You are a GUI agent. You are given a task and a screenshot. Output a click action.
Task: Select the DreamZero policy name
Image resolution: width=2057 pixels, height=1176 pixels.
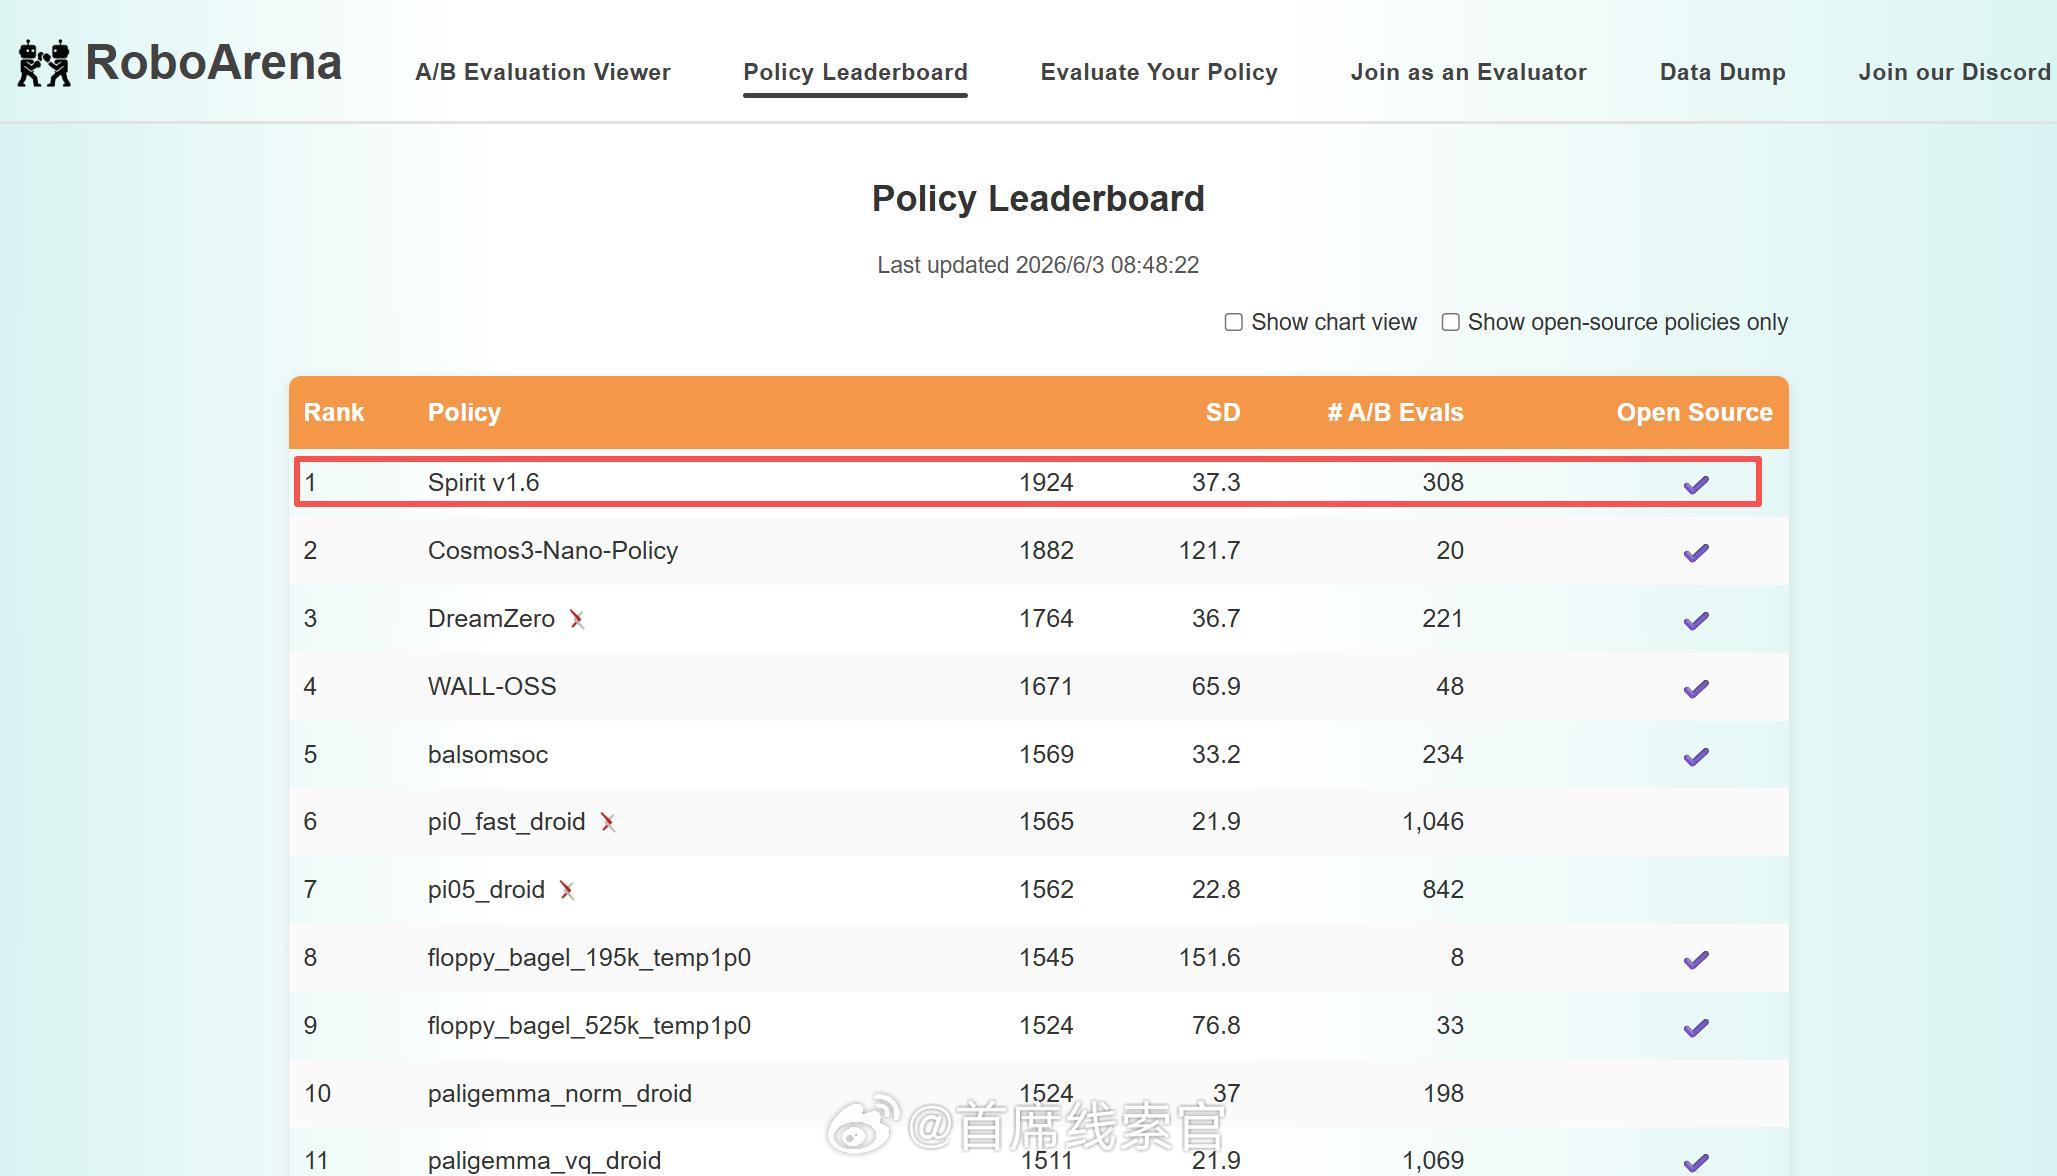tap(491, 618)
